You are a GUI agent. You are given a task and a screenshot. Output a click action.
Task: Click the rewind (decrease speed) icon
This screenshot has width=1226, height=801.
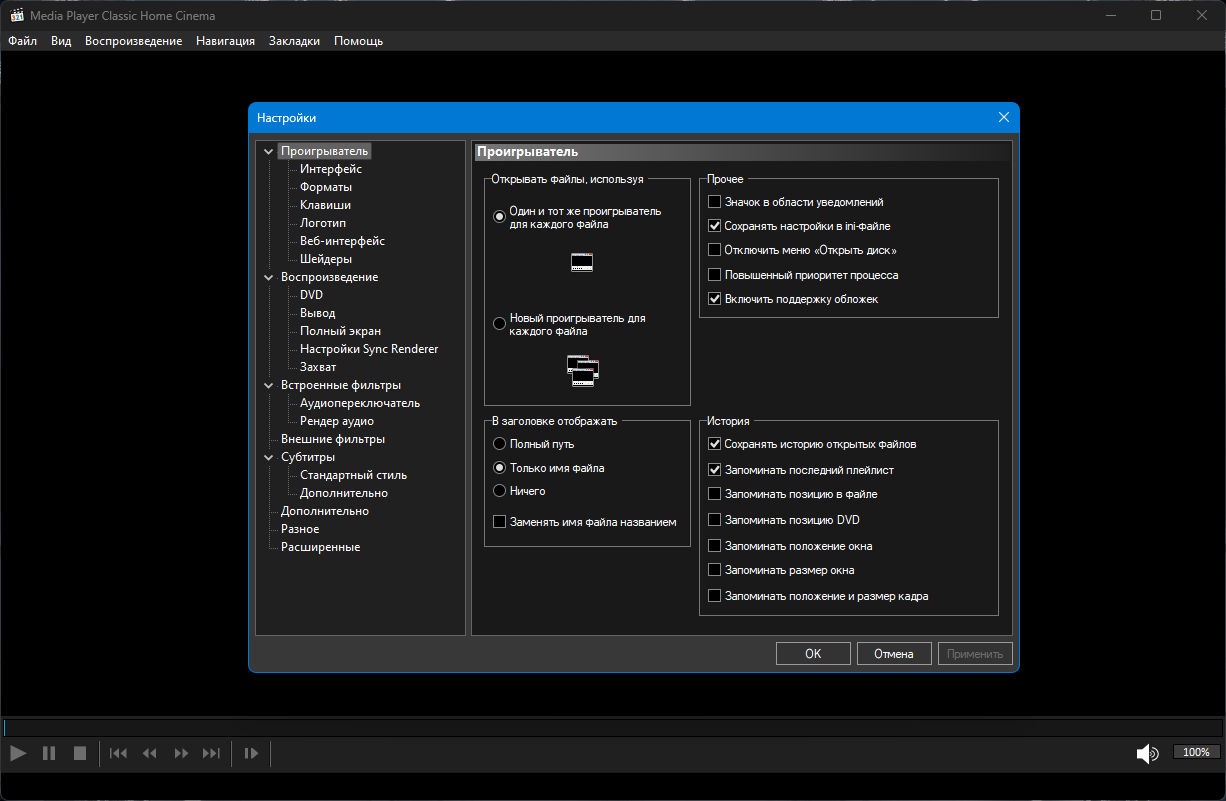tap(150, 753)
